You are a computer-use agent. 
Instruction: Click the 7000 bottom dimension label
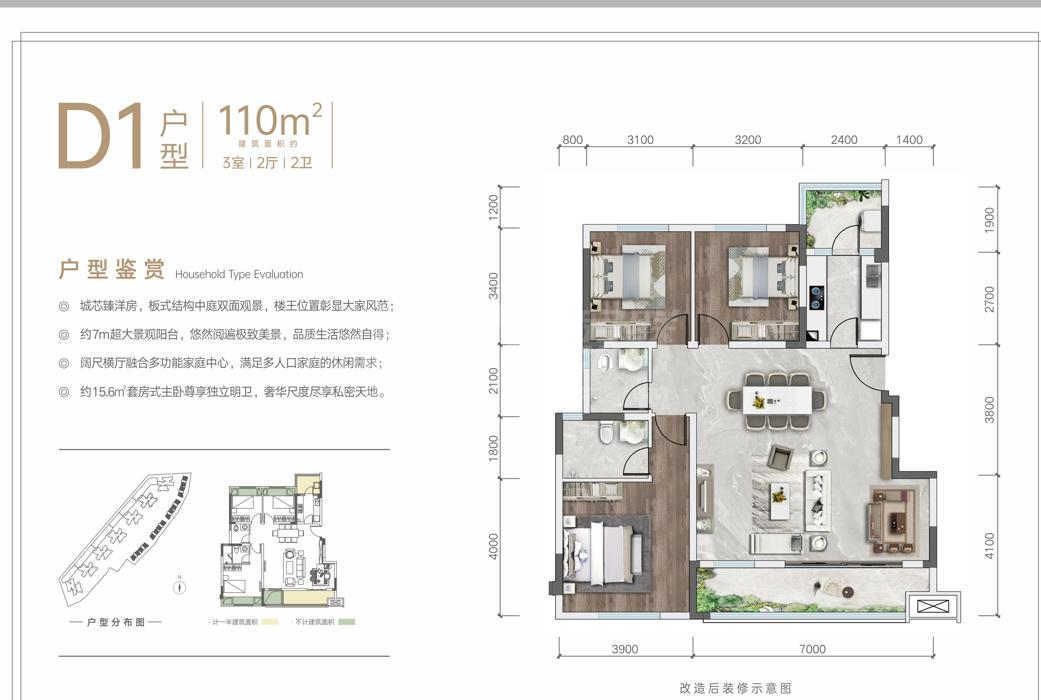point(813,649)
